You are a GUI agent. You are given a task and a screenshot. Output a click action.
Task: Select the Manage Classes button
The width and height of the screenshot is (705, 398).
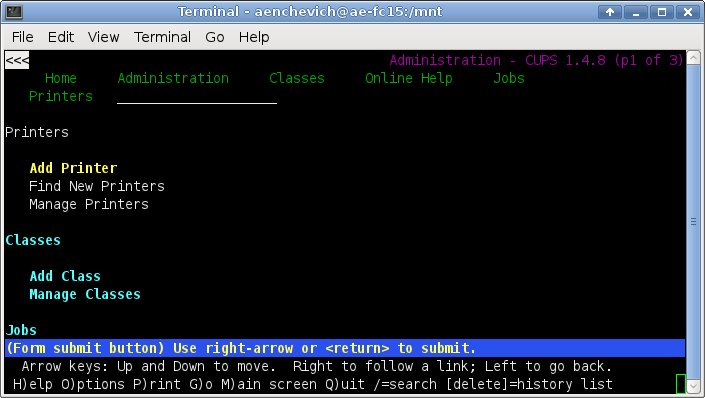point(85,294)
